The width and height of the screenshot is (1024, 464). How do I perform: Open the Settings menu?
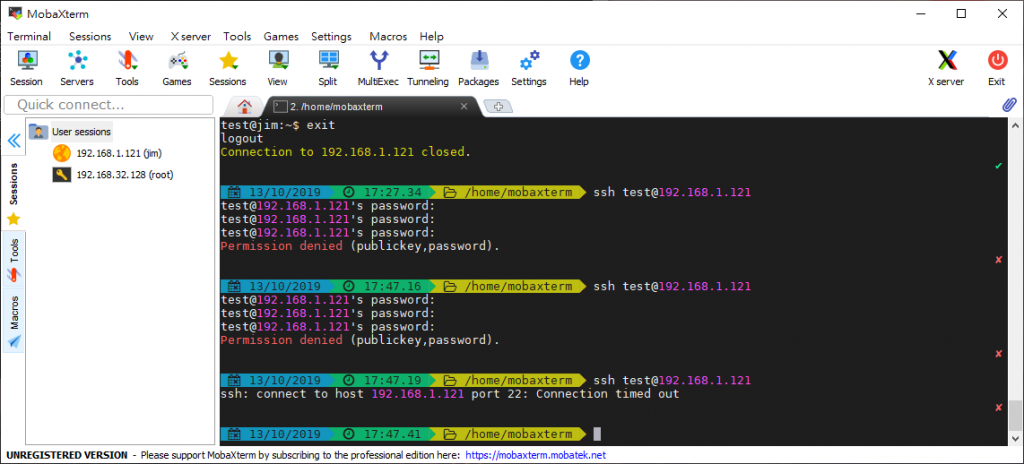click(x=331, y=37)
